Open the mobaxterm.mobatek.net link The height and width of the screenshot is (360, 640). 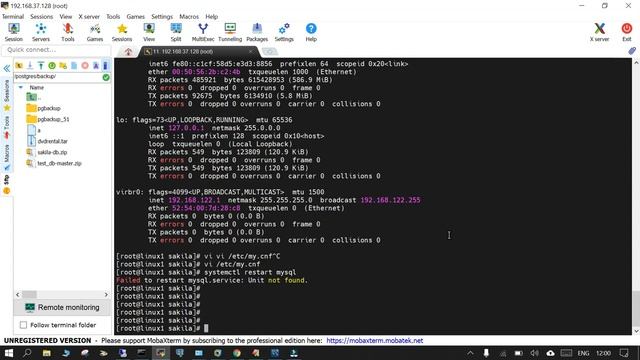[374, 340]
